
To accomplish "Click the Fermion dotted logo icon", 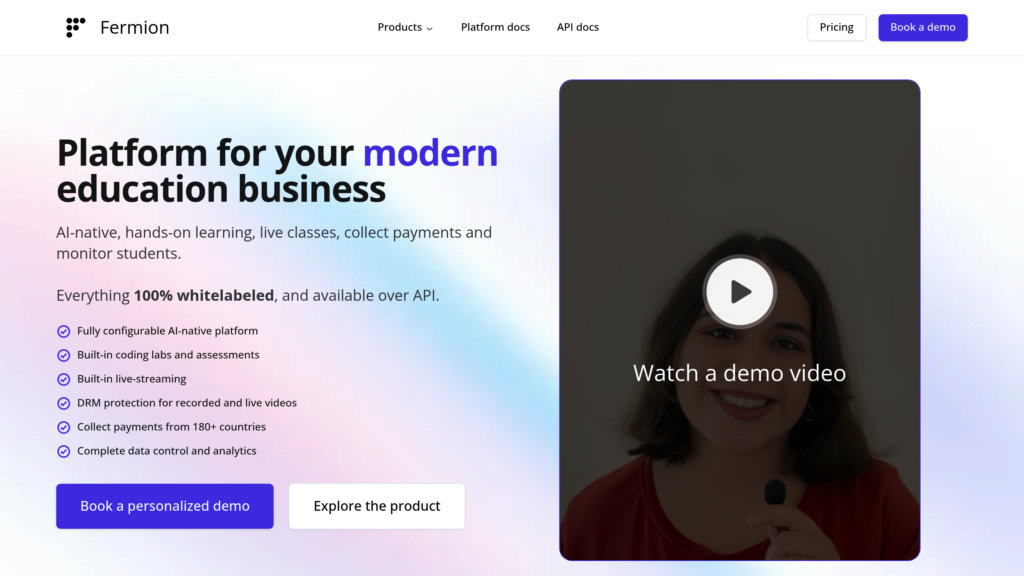I will pos(75,27).
